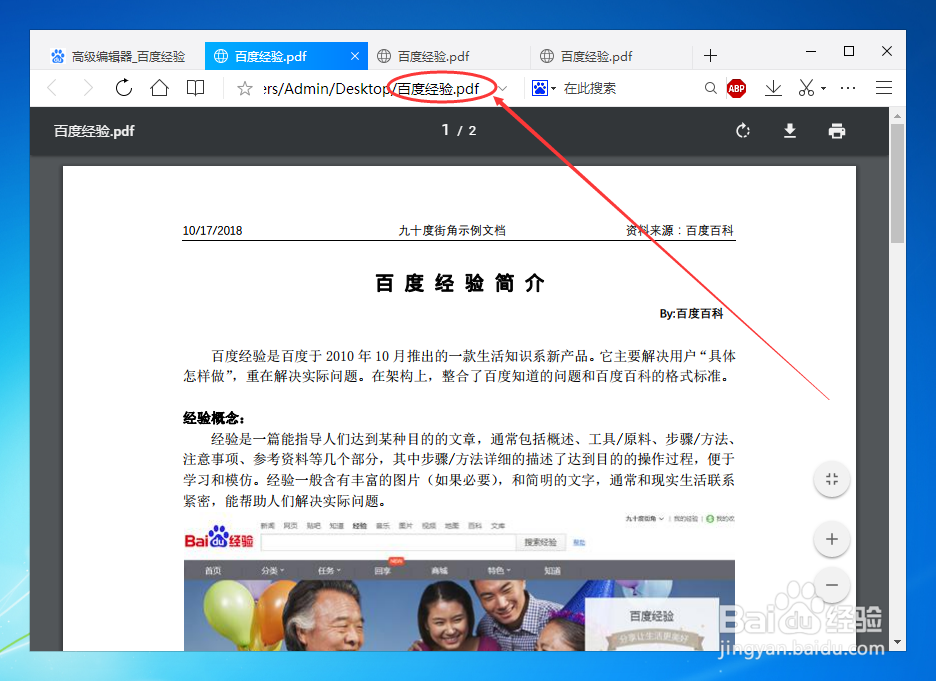936x681 pixels.
Task: Maximize the browser window
Action: (849, 52)
